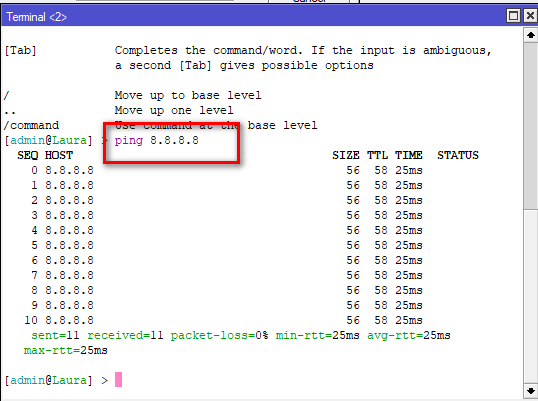Viewport: 538px width, 401px height.
Task: Click the 'SEQ' column header
Action: click(x=28, y=155)
